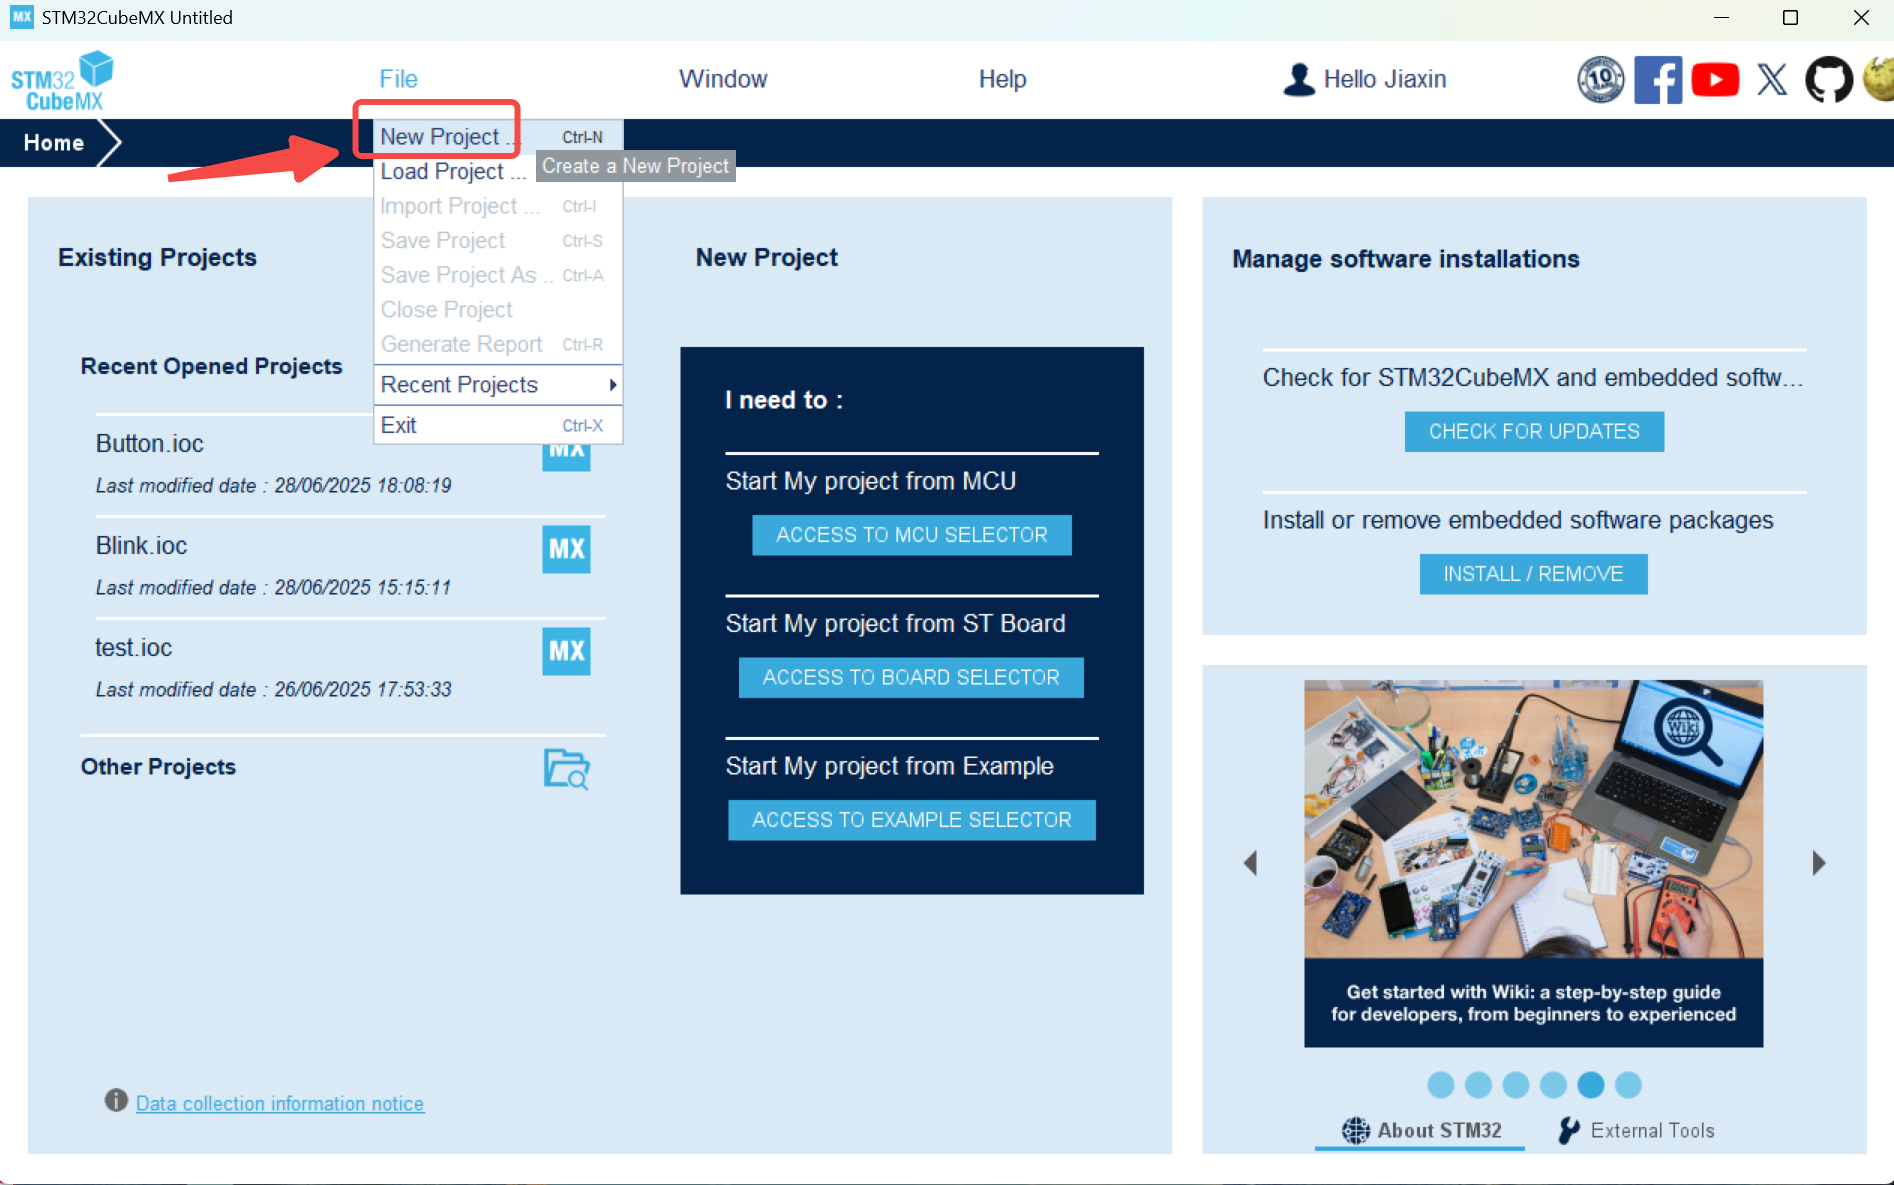1894x1185 pixels.
Task: Open the Button.ioc recent project
Action: [x=150, y=443]
